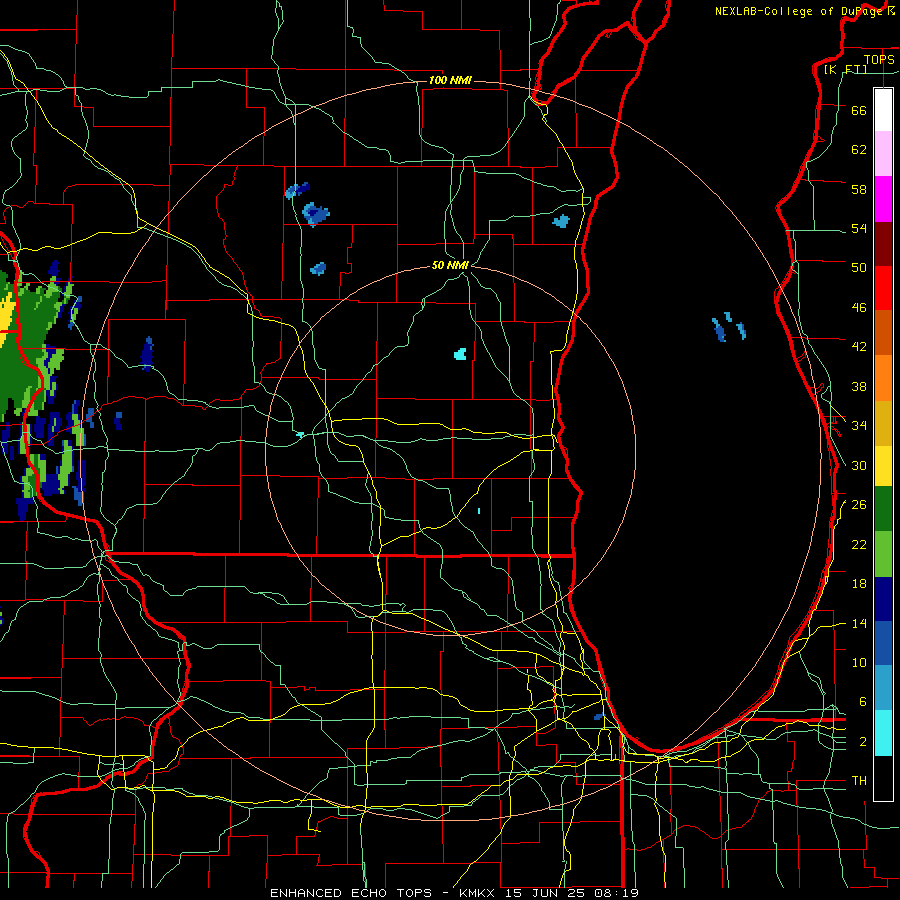The width and height of the screenshot is (900, 900).
Task: Select the dark green legend swatch beside 26
Action: [x=883, y=509]
